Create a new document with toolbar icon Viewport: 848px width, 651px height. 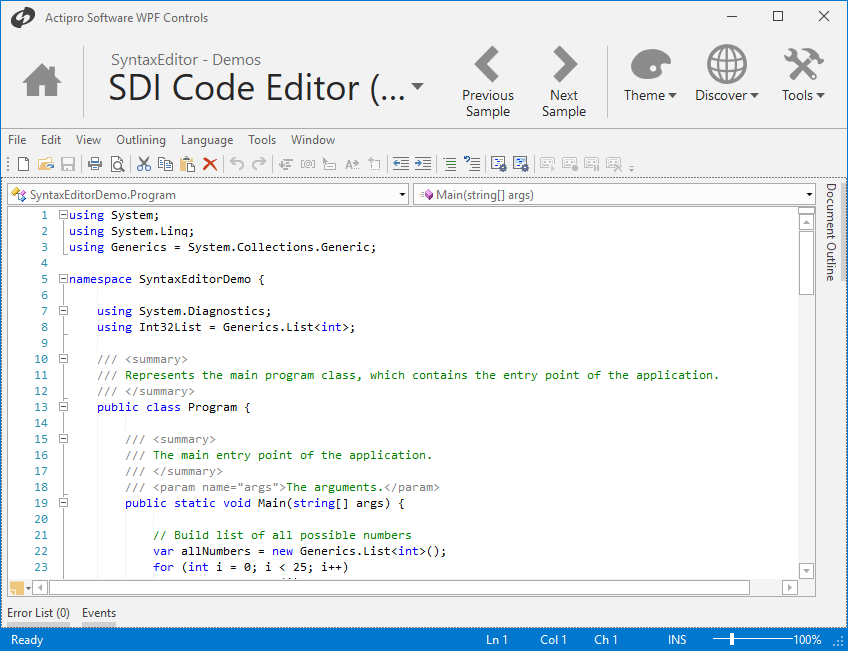tap(23, 164)
